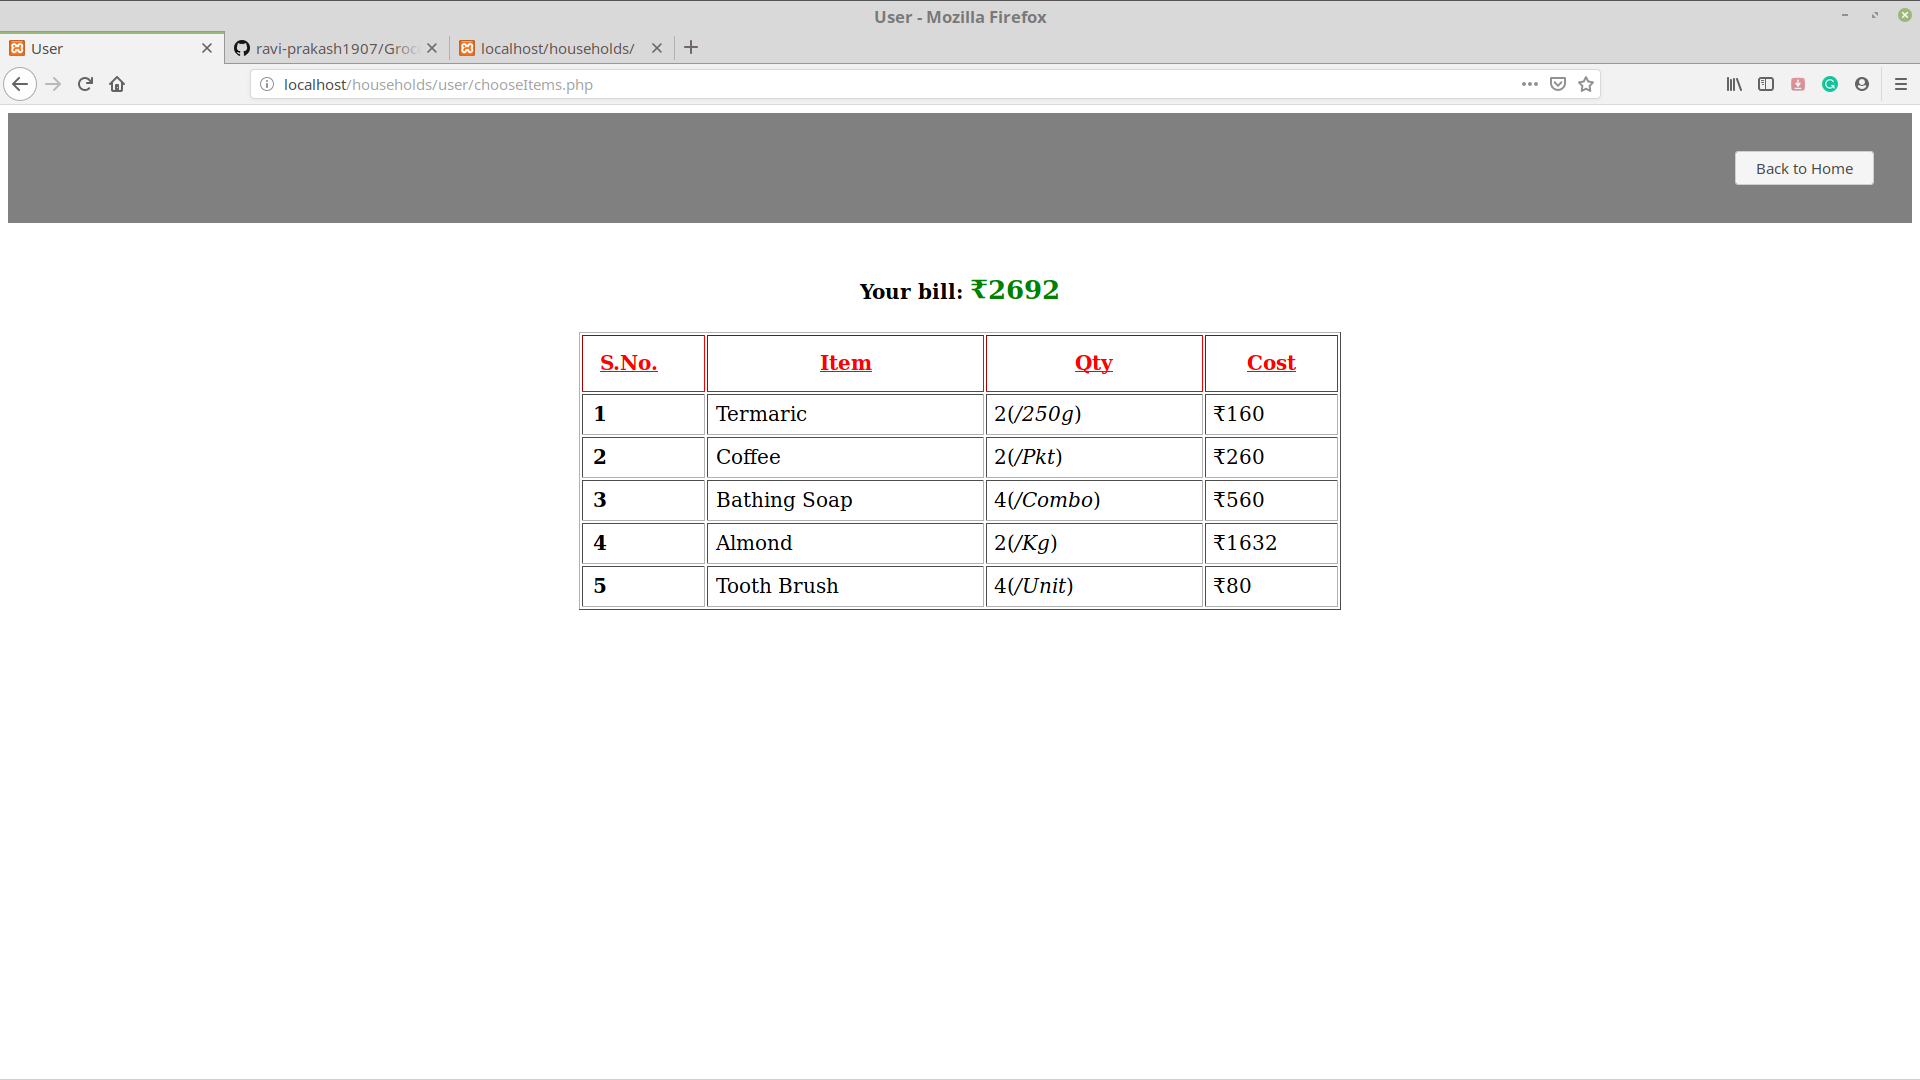
Task: Open the Firefox hamburger menu
Action: (x=1902, y=84)
